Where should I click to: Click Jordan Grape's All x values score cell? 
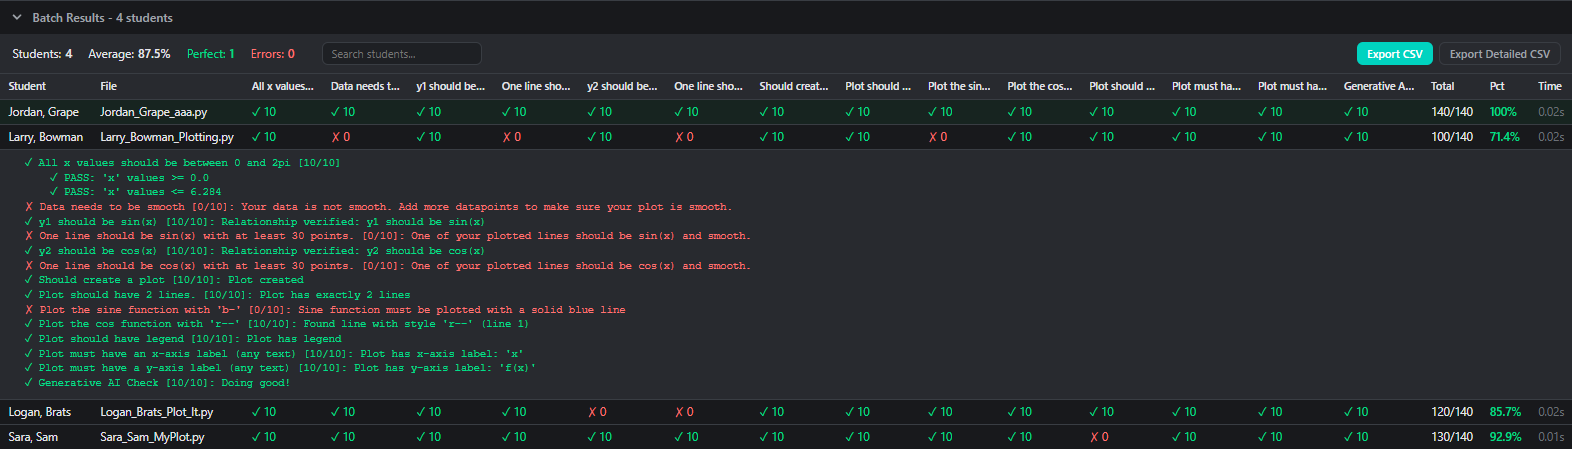coord(264,112)
